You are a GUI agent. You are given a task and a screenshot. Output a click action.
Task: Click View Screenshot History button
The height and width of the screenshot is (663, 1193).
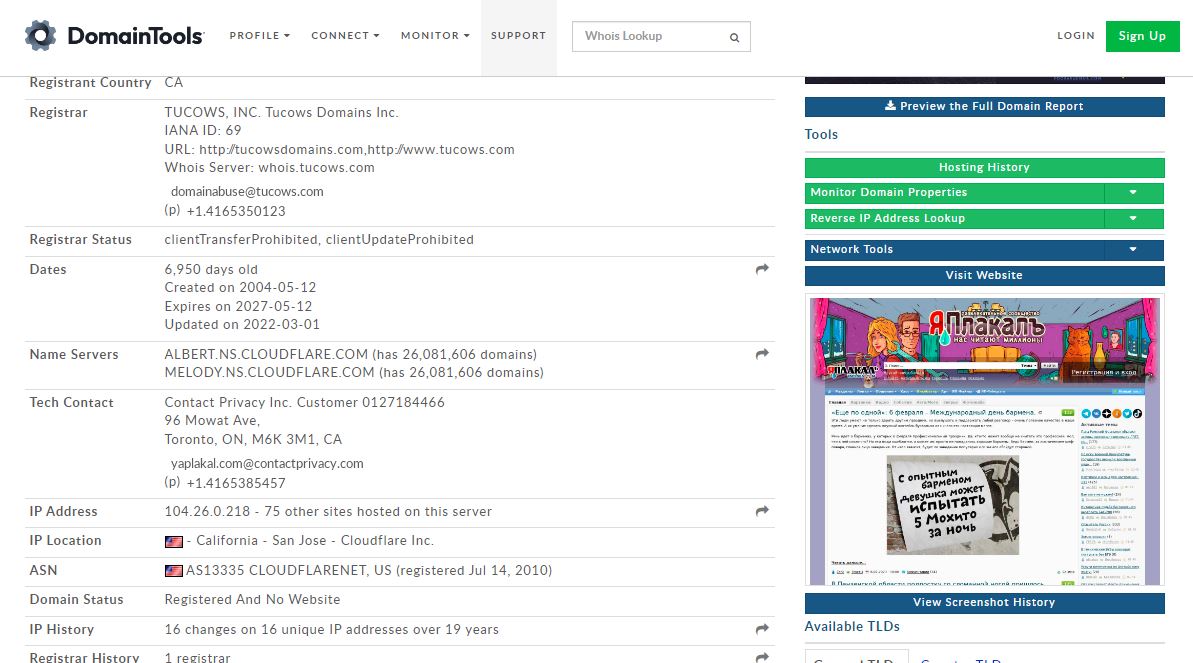click(x=985, y=603)
